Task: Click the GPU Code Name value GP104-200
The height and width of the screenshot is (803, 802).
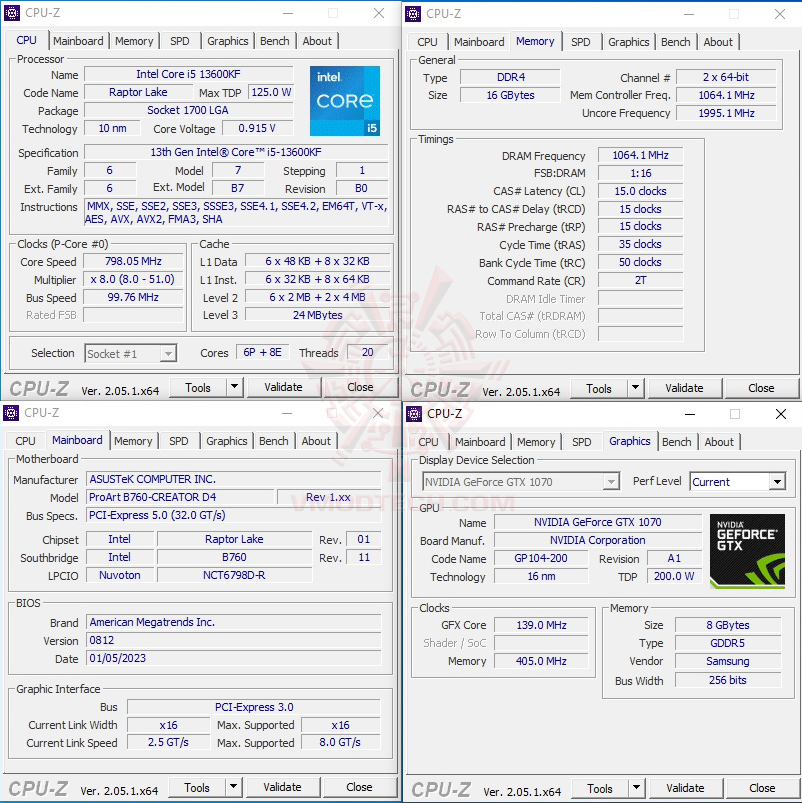Action: pos(541,558)
